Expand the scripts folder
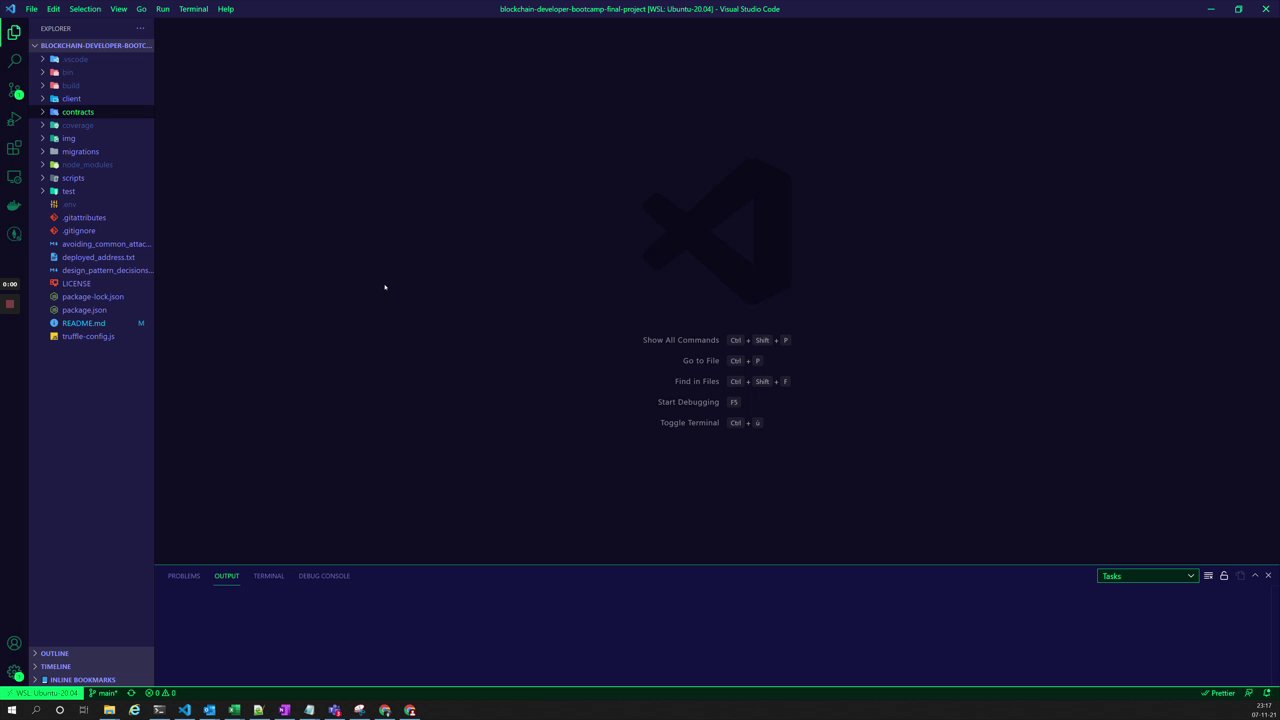 tap(91, 178)
